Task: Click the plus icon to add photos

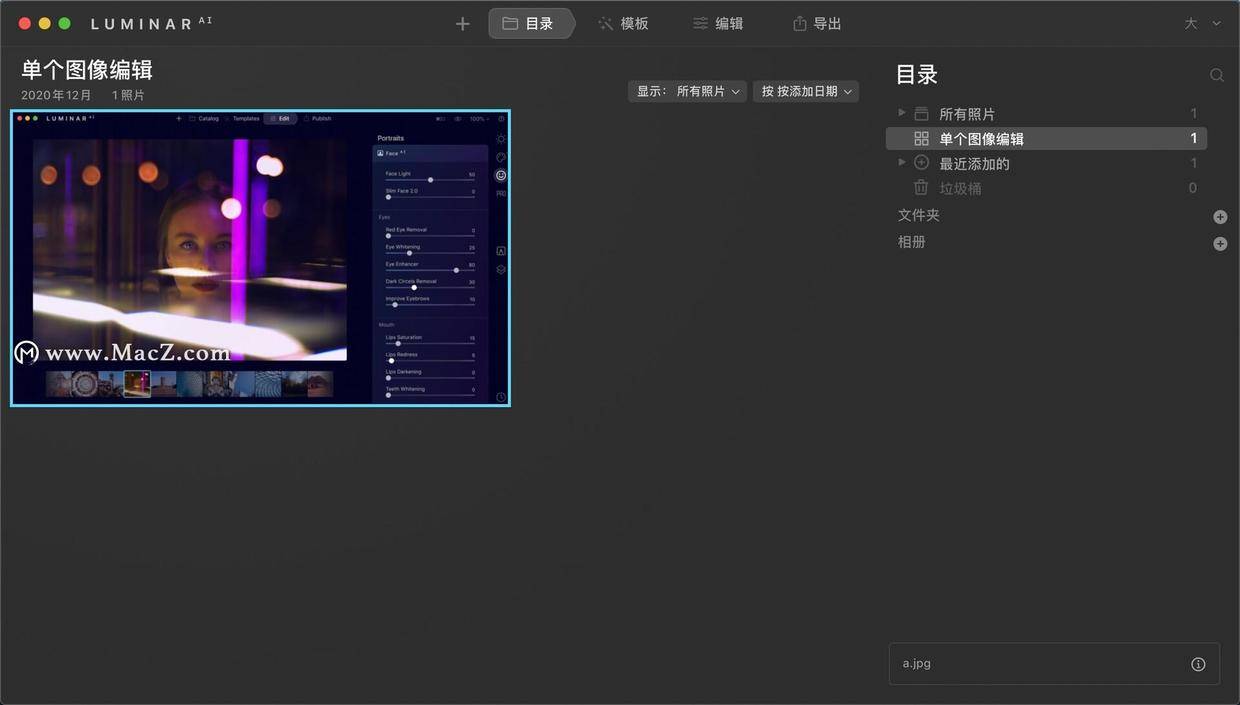Action: [x=462, y=24]
